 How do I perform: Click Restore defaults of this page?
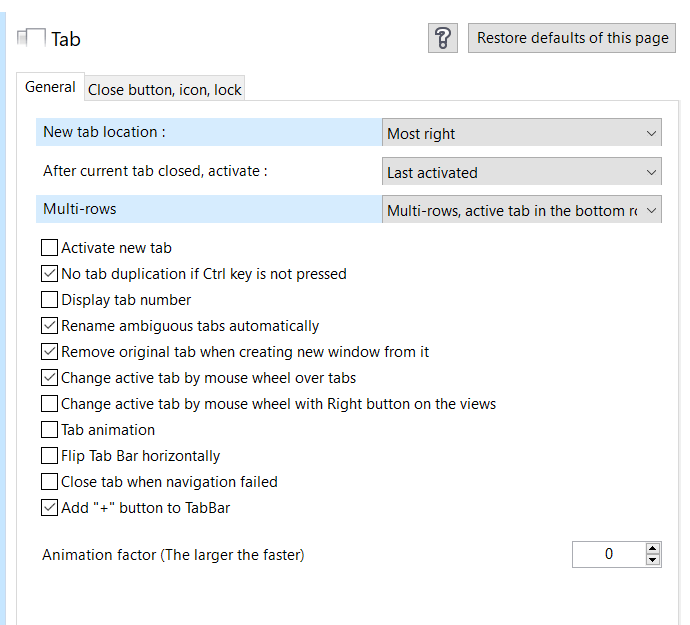click(x=572, y=38)
